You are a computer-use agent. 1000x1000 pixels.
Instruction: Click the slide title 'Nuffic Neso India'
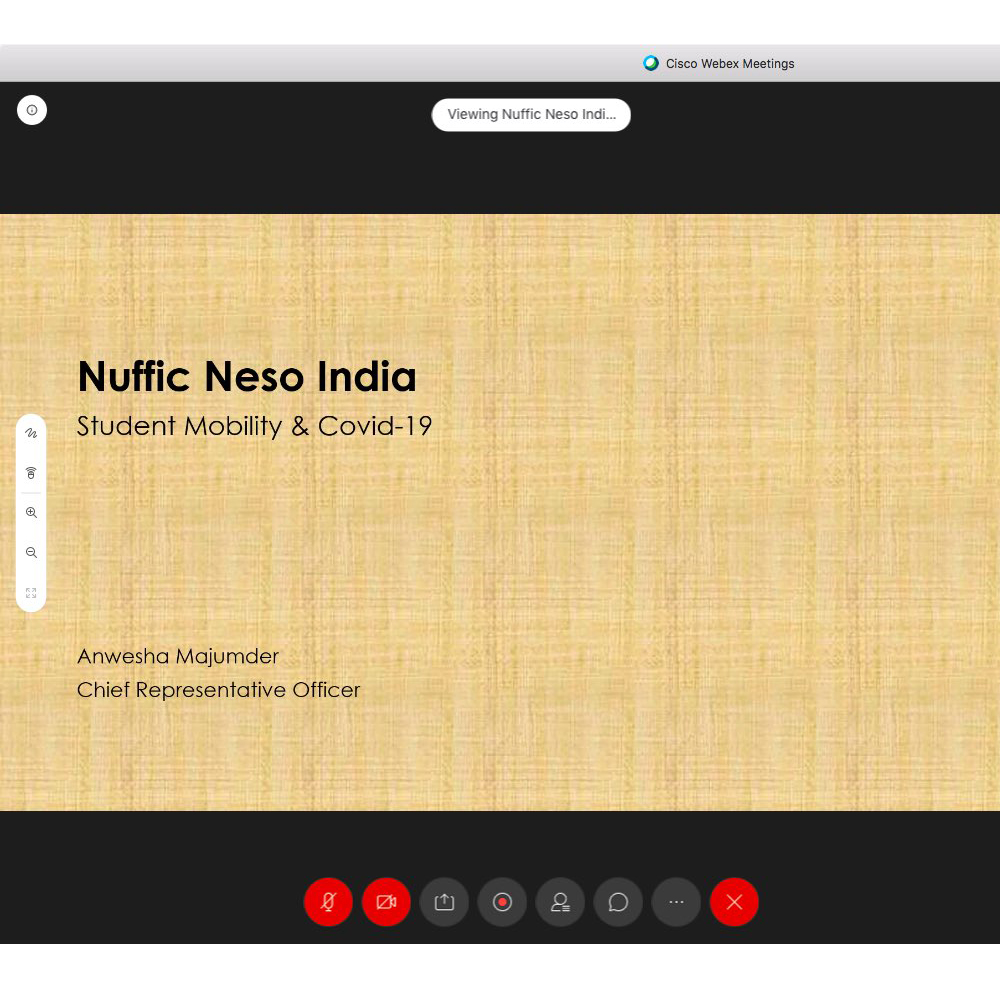point(247,376)
